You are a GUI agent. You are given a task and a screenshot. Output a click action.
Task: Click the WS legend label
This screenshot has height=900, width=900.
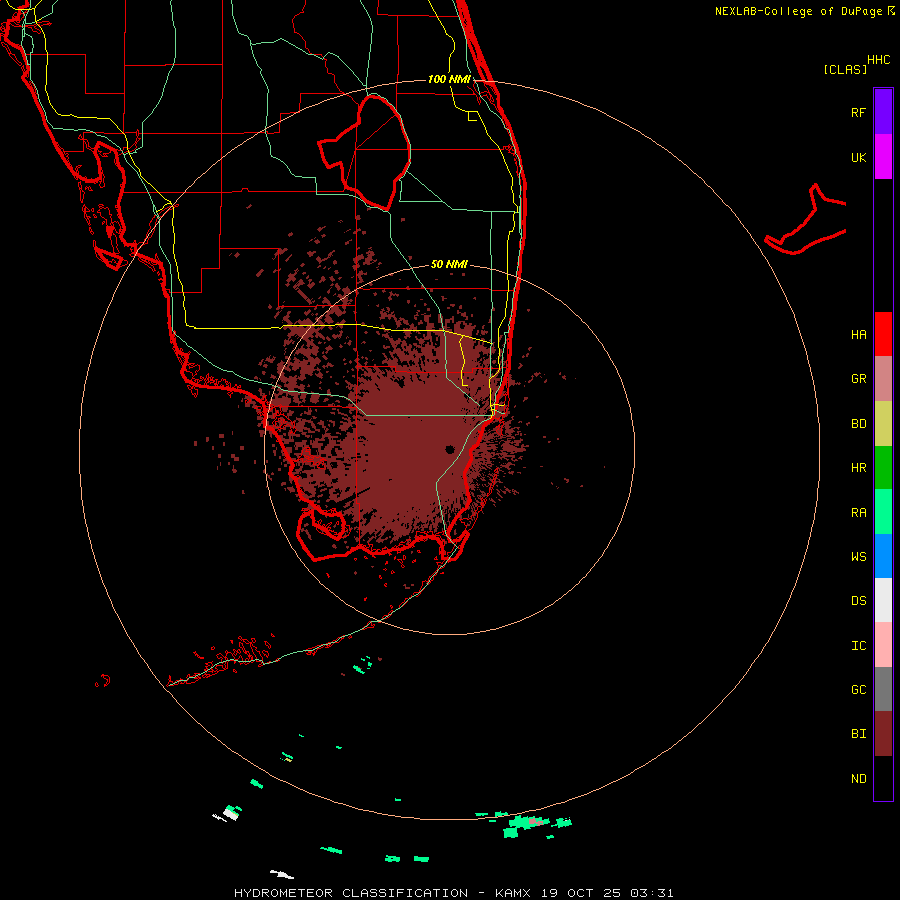click(858, 557)
